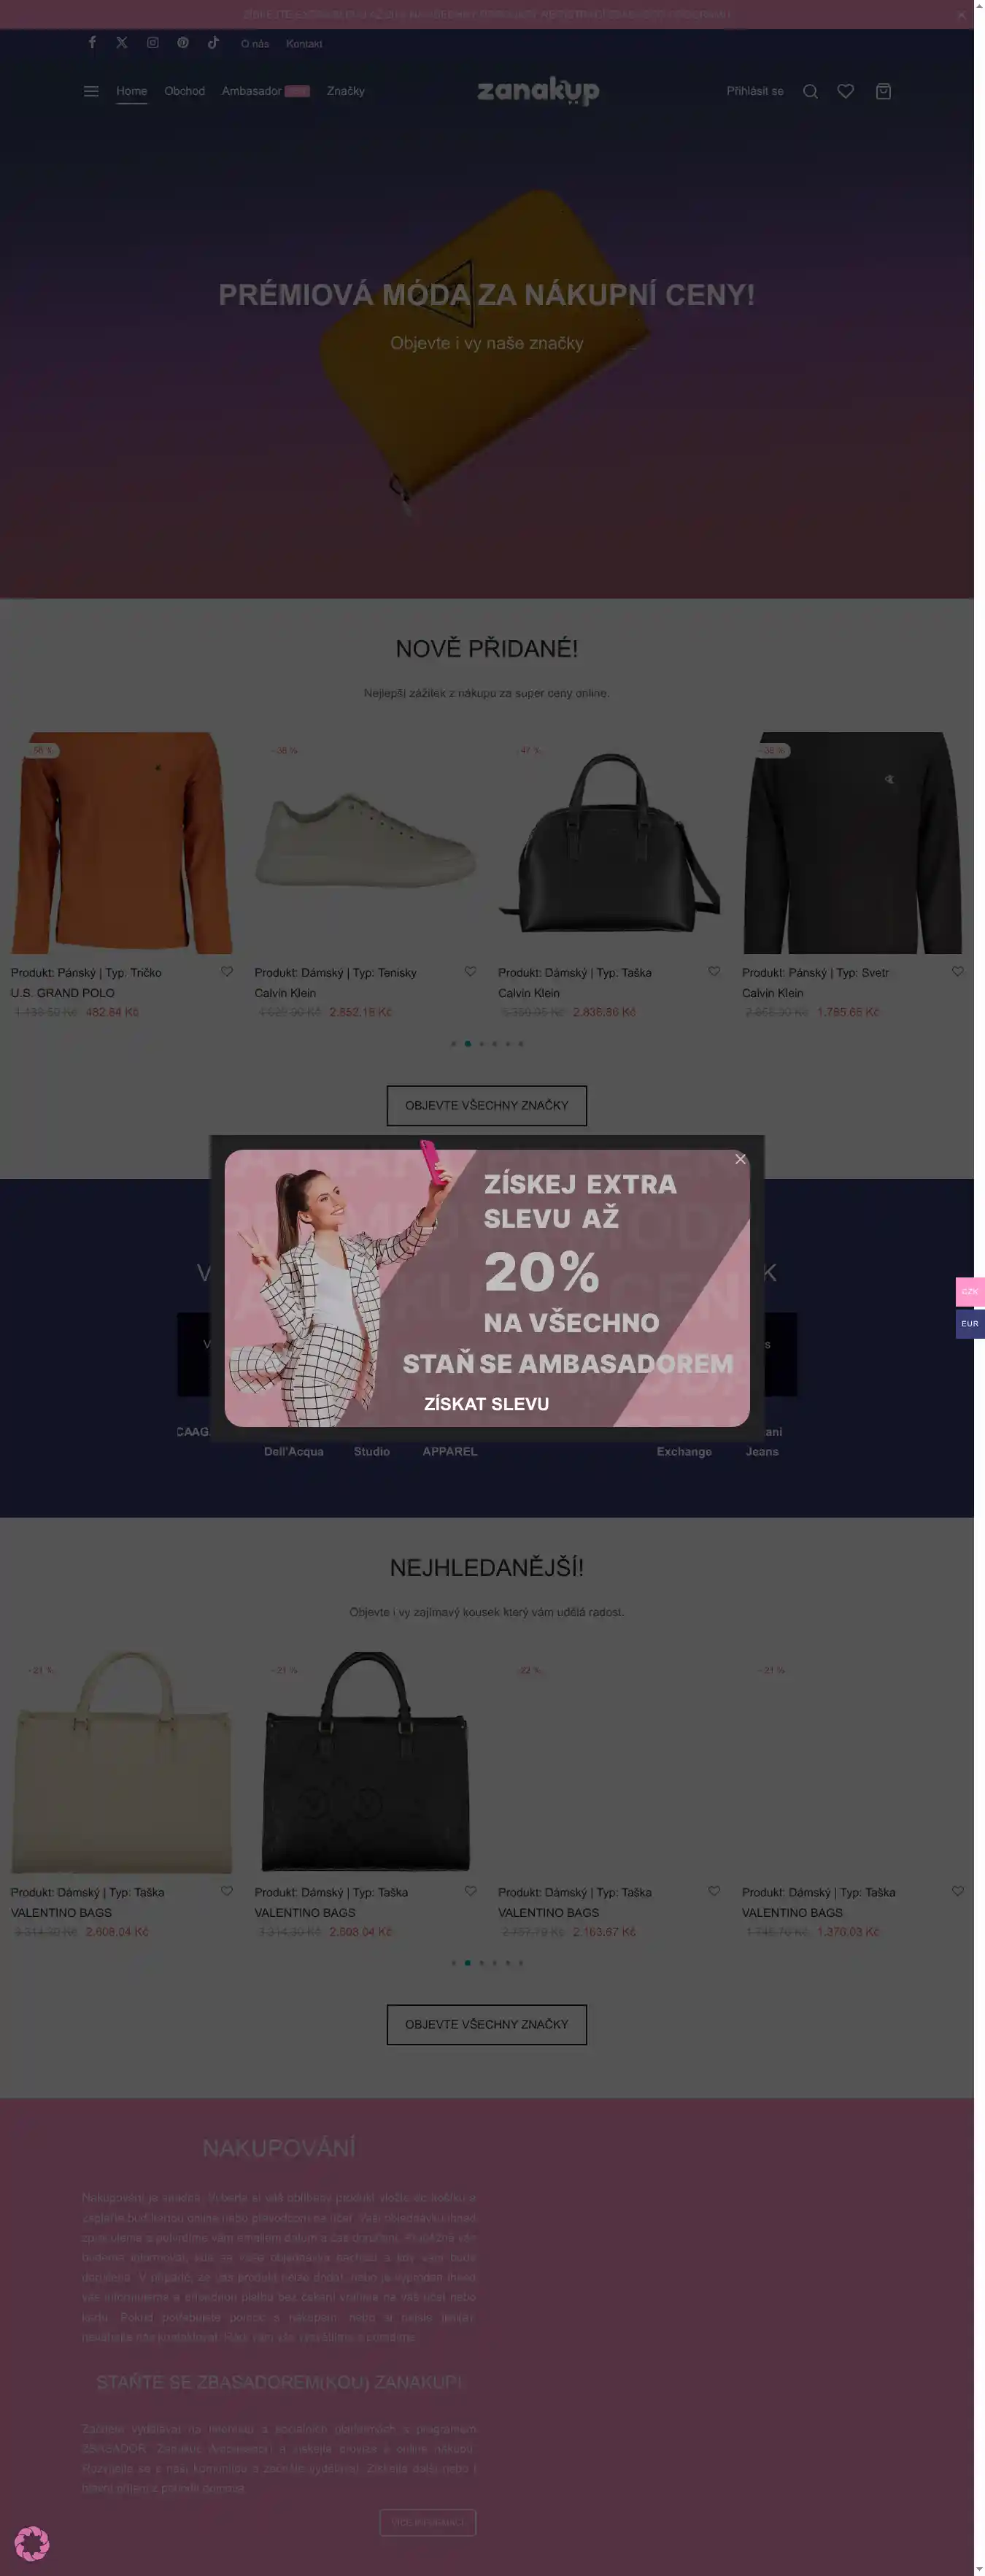Open the black Calvin Klein handbag thumbnail
The image size is (985, 2576).
pos(609,842)
